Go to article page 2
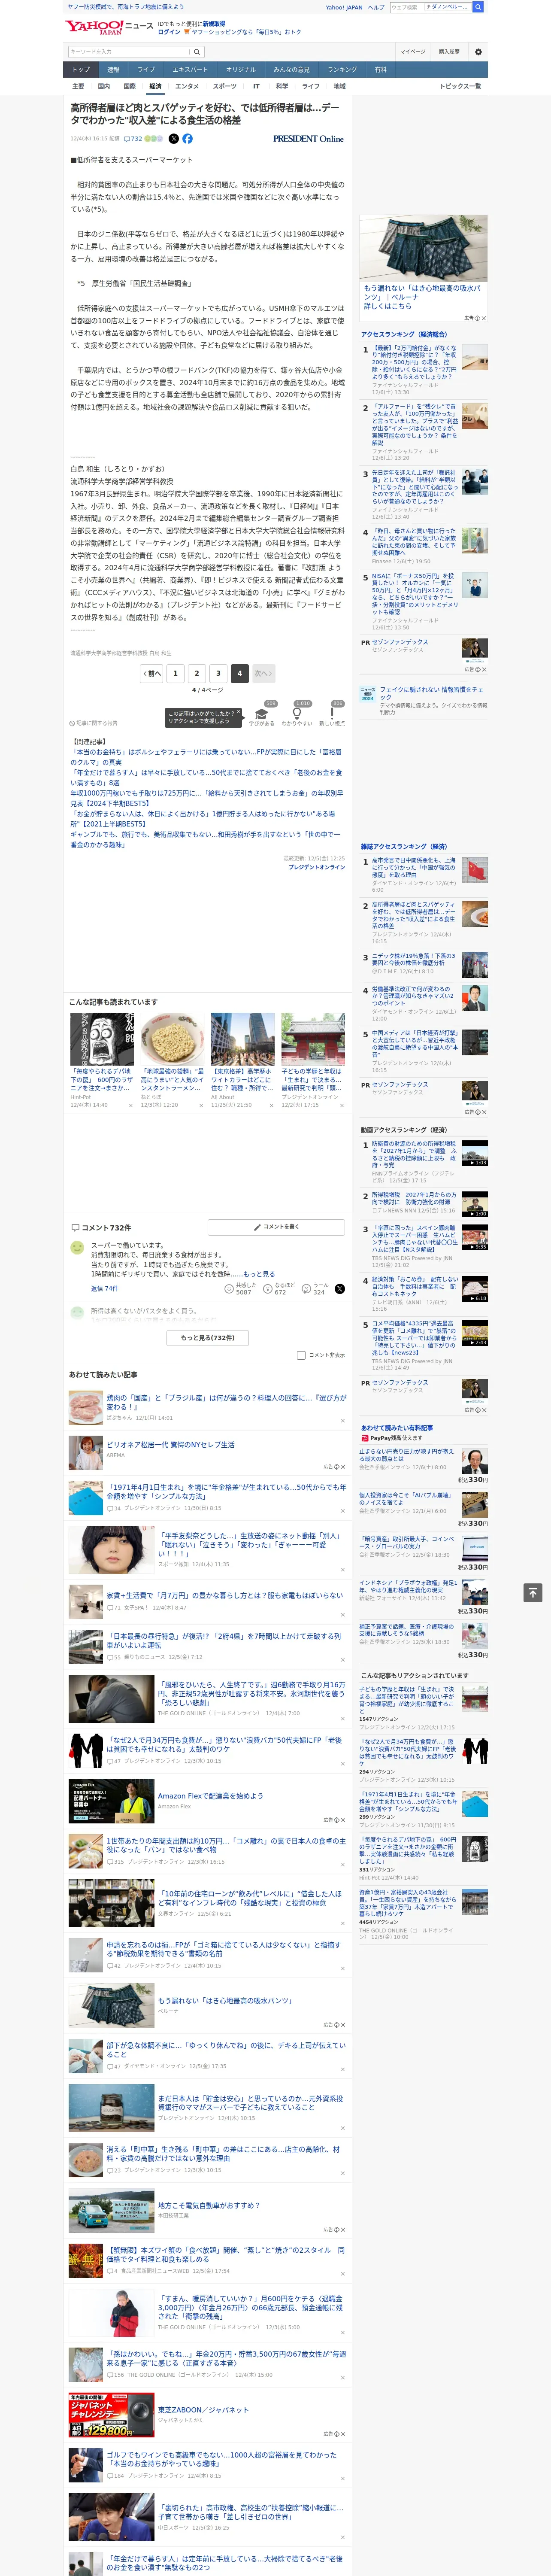This screenshot has height=2576, width=551. tap(197, 673)
